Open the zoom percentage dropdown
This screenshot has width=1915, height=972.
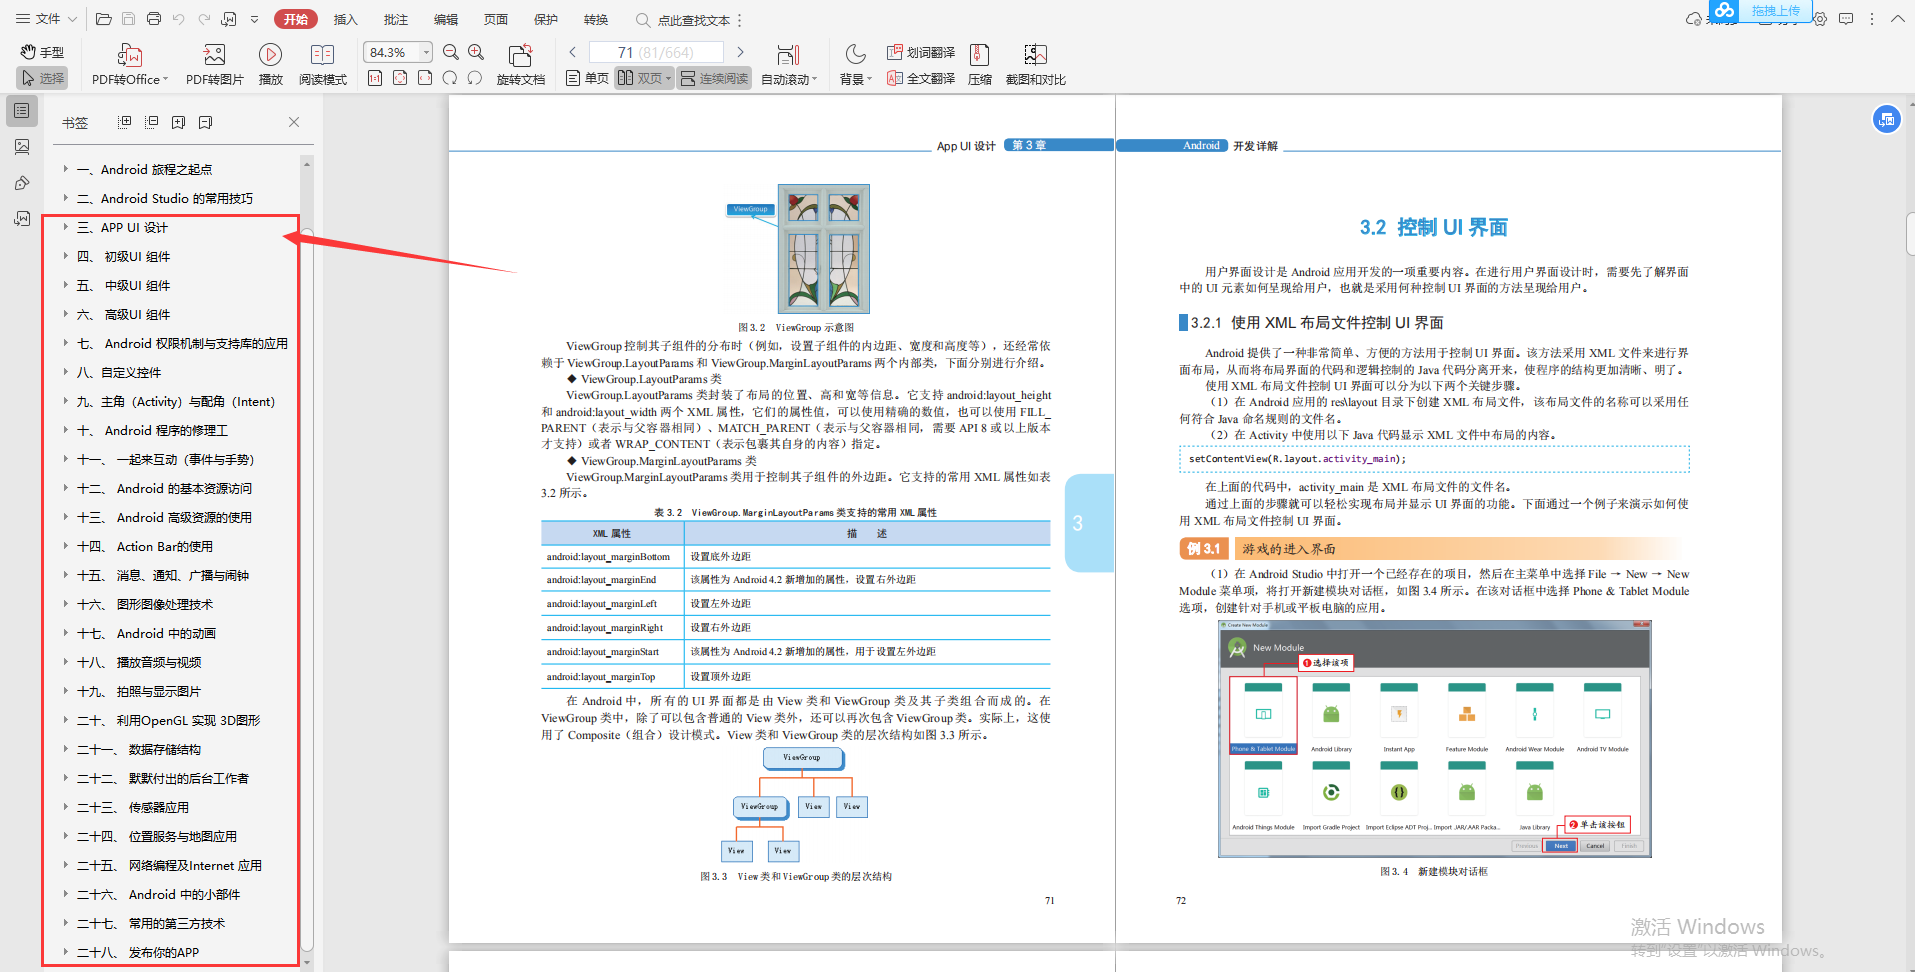coord(427,52)
